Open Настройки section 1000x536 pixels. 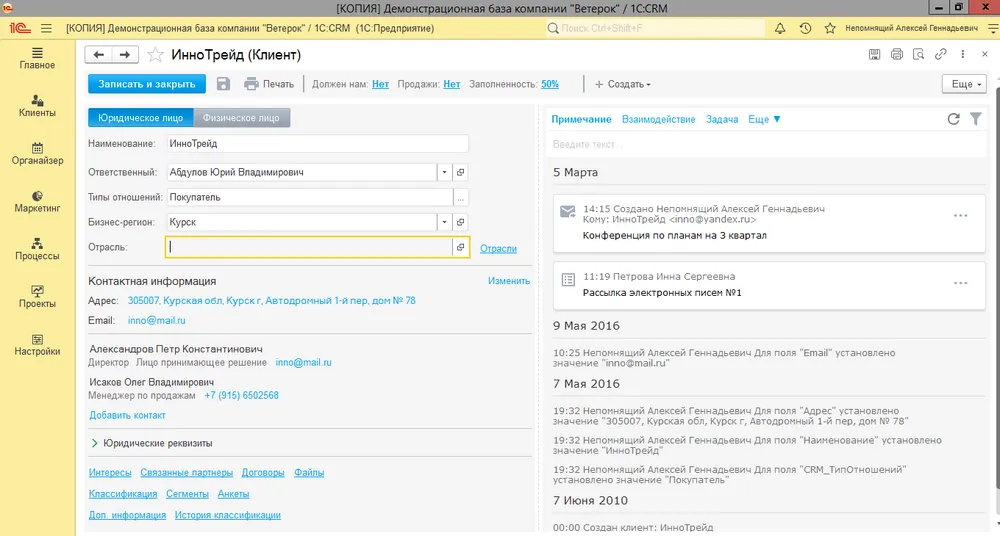(37, 345)
